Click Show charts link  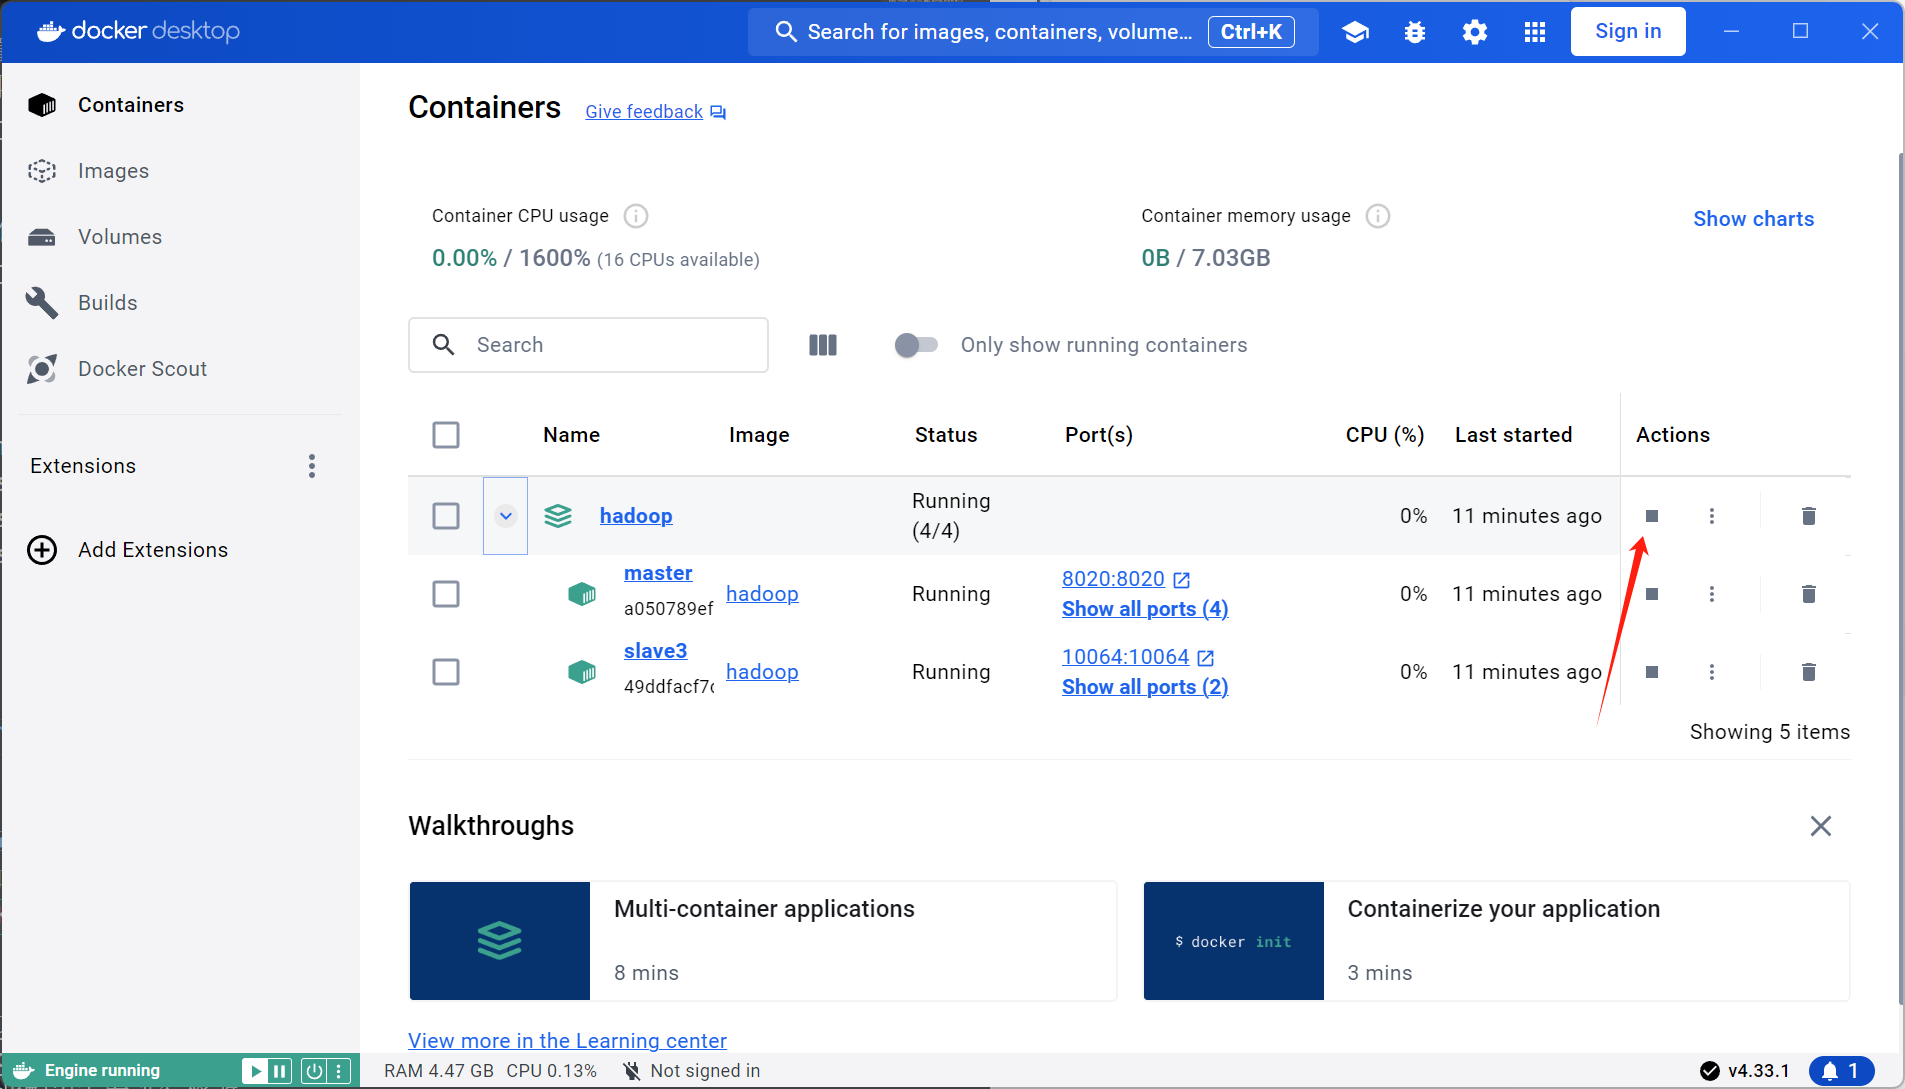tap(1752, 219)
